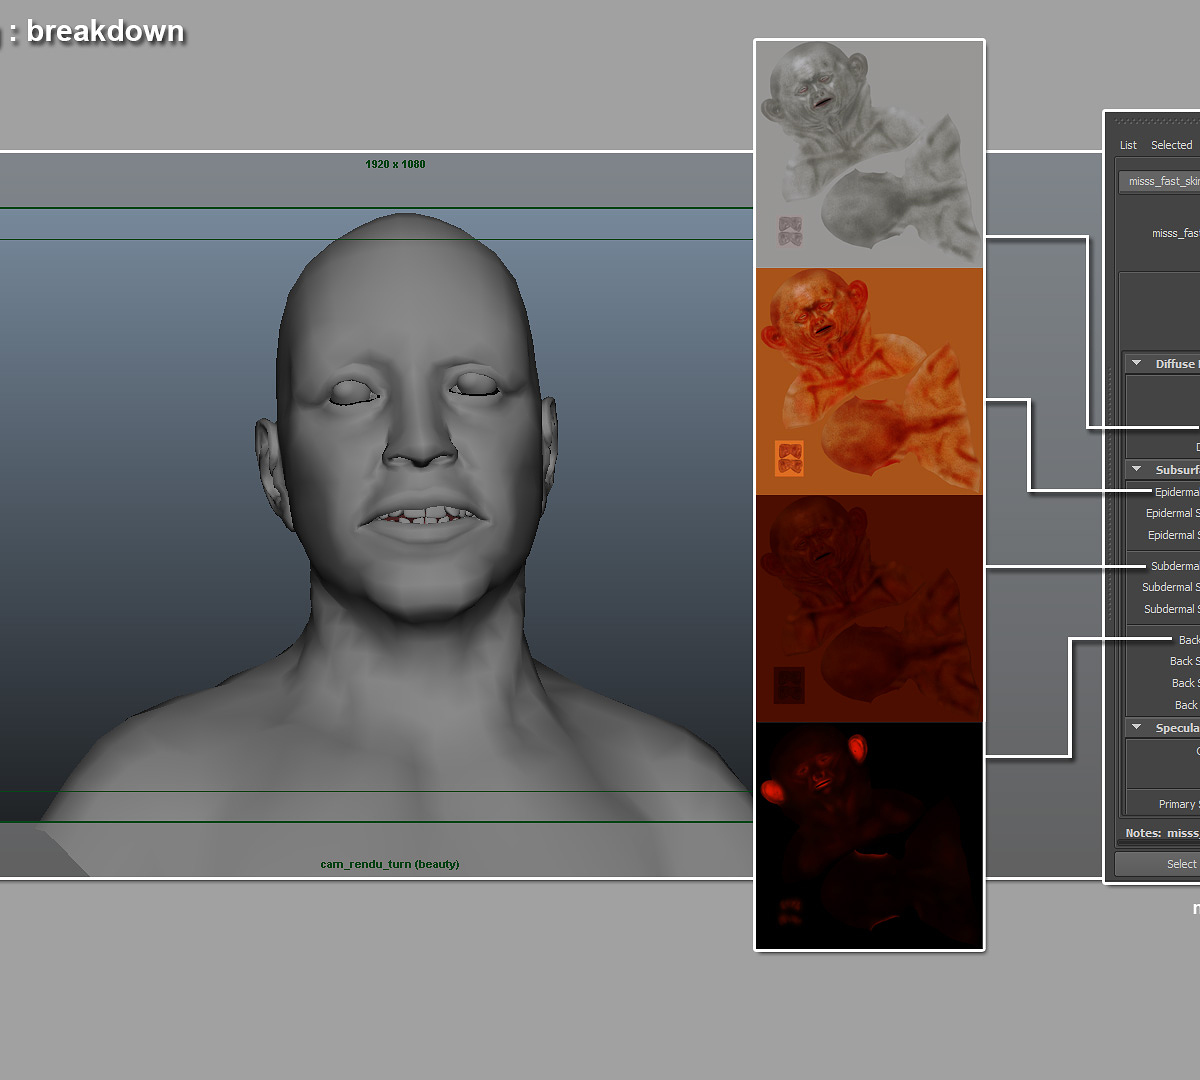This screenshot has width=1200, height=1080.
Task: Select the black back-scatter texture thumbnail
Action: coord(869,835)
